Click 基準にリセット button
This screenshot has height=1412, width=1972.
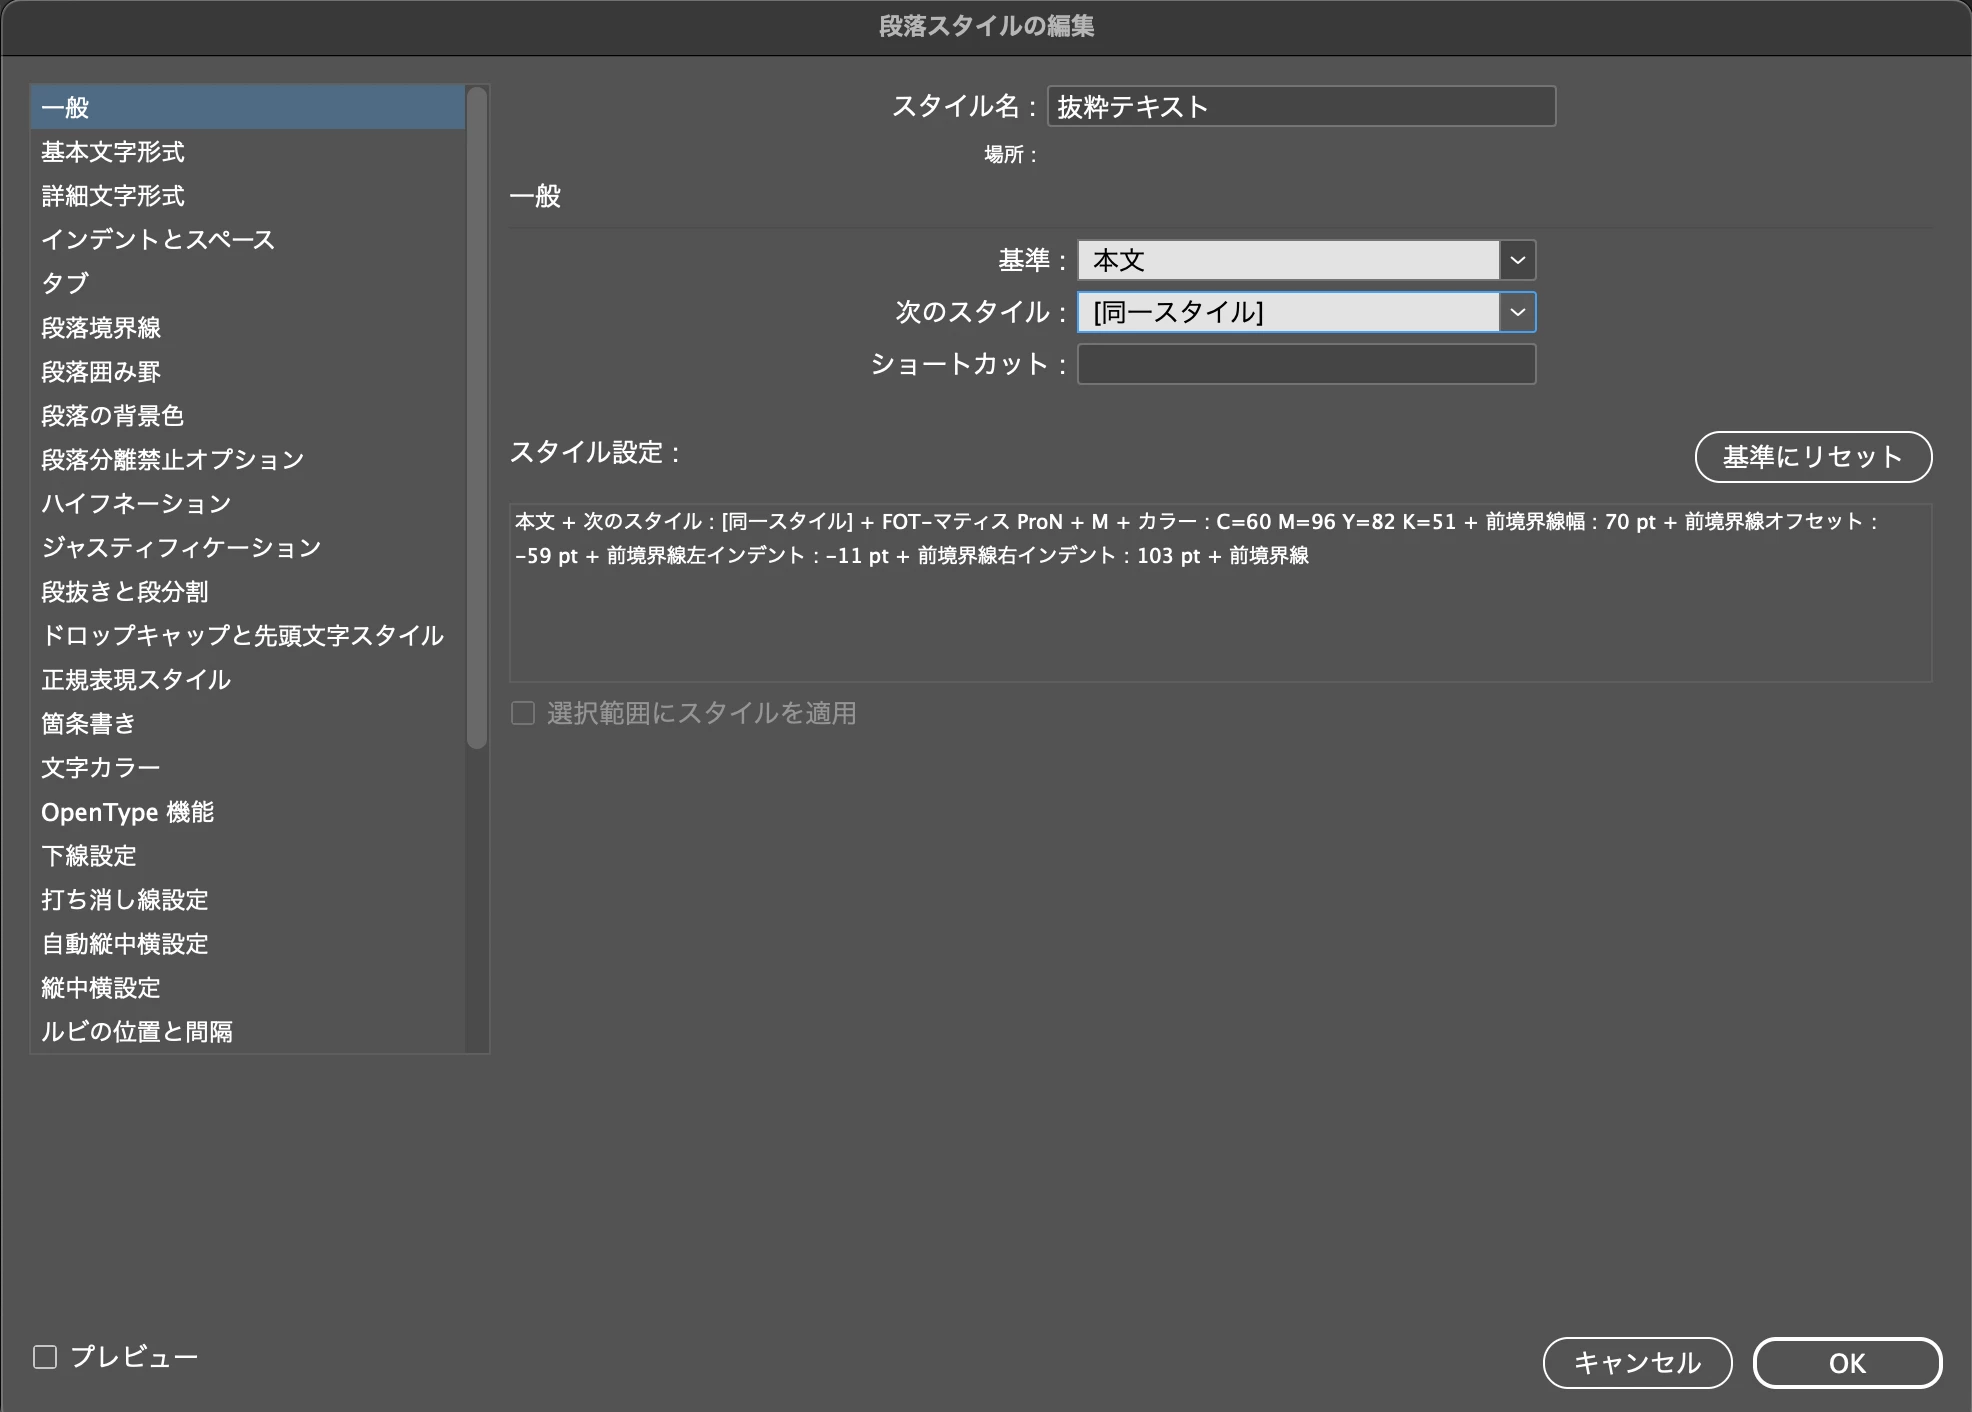1812,457
